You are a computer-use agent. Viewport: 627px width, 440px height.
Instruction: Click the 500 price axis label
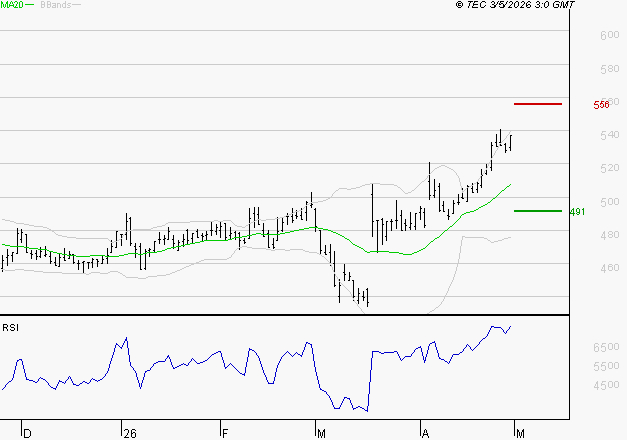pyautogui.click(x=610, y=202)
